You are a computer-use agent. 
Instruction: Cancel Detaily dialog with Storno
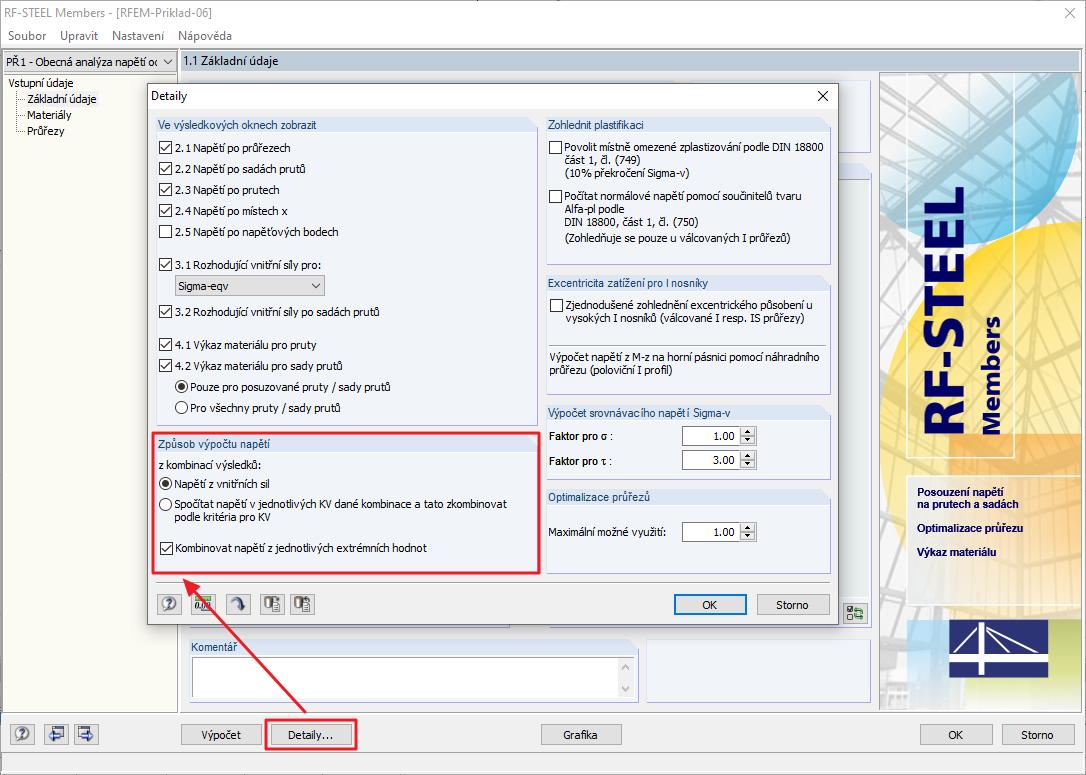(x=792, y=605)
